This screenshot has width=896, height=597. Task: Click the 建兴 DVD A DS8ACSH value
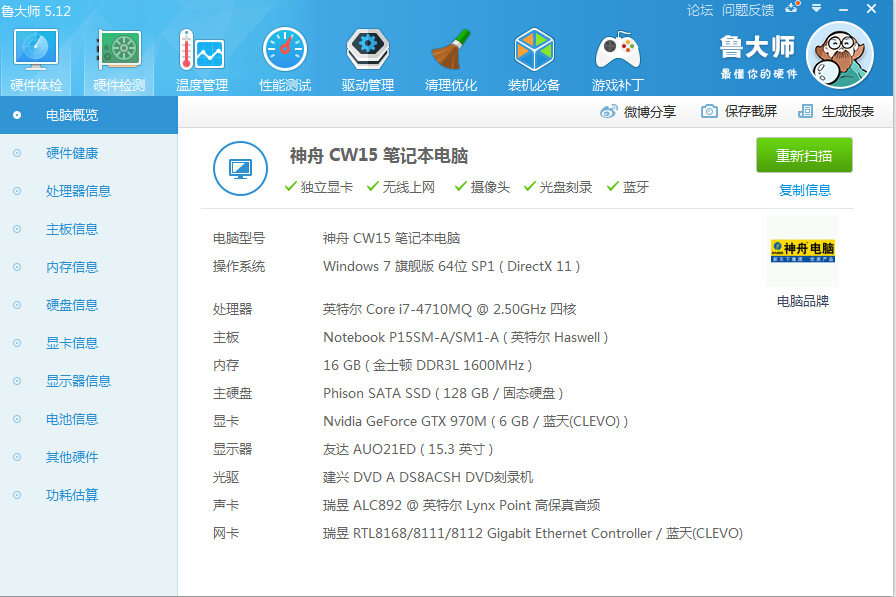point(428,477)
